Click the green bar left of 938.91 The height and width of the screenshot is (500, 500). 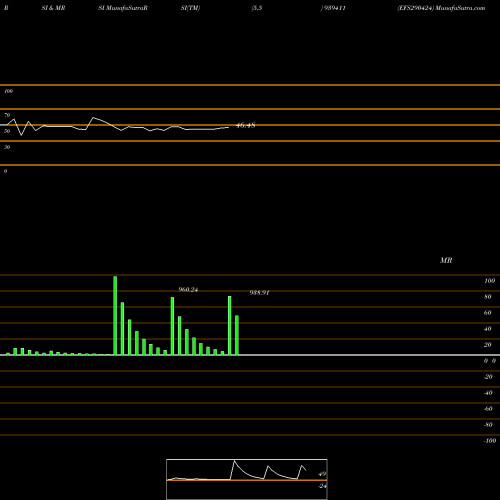click(x=230, y=325)
